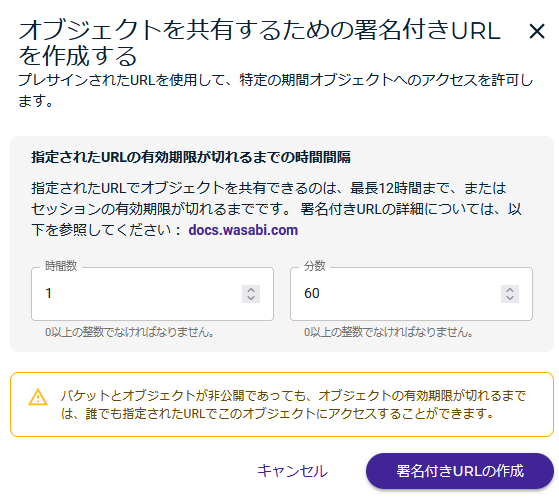
Task: Click the 分数 field label
Action: pos(314,266)
